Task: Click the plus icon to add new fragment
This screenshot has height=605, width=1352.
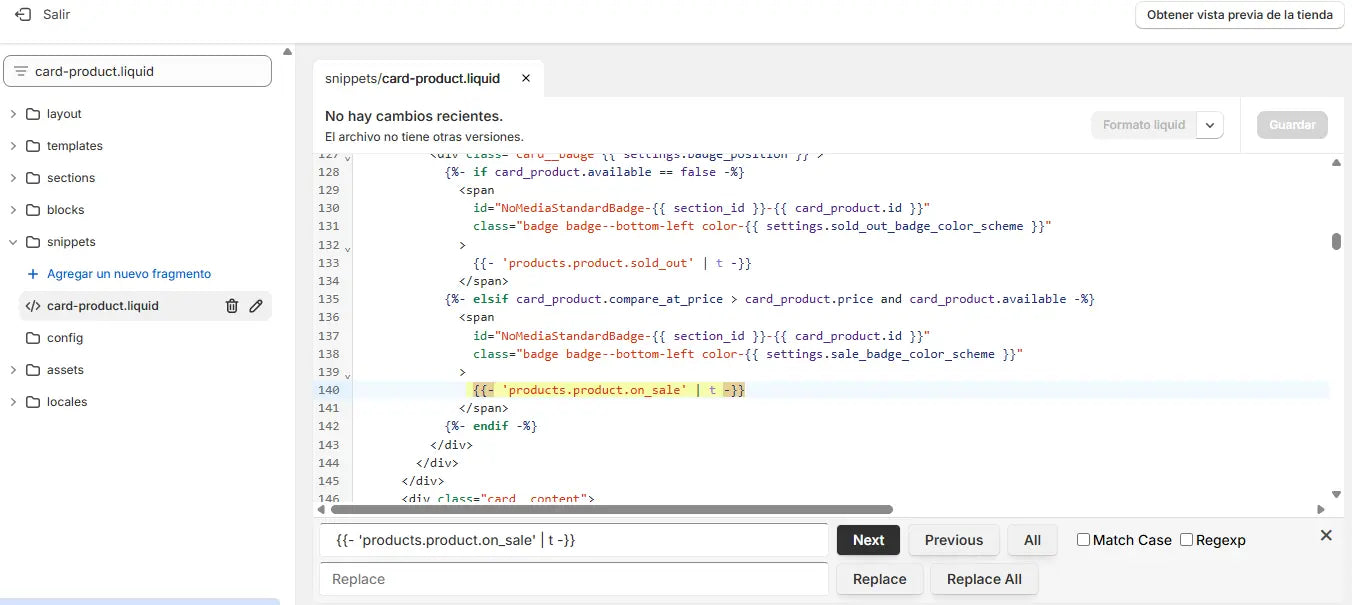Action: pos(33,274)
